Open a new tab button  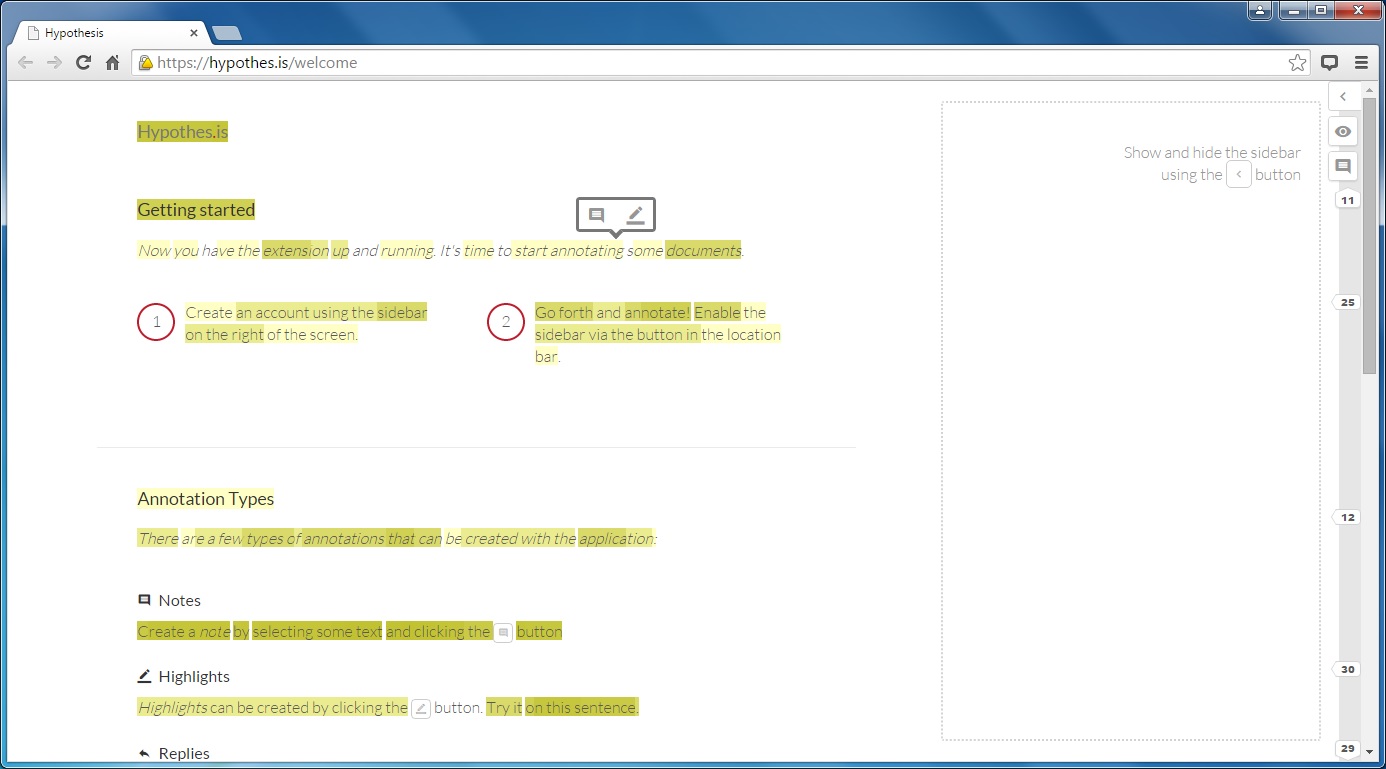point(227,34)
